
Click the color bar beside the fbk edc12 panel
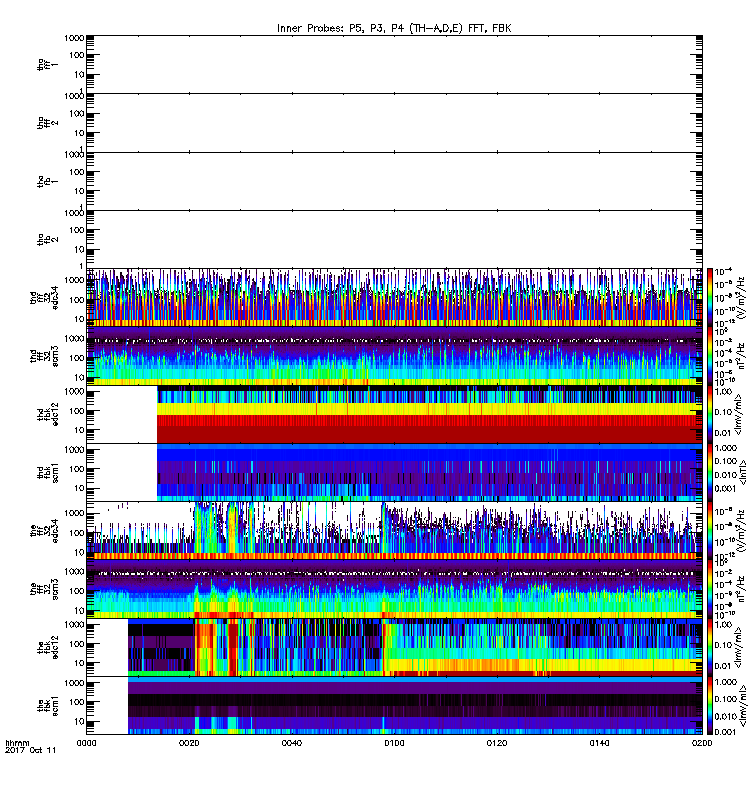(710, 647)
